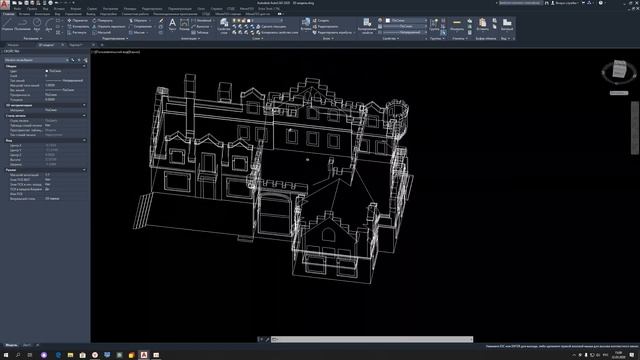
Task: Select the Line (Отрезок) drawing tool
Action: (x=7, y=24)
